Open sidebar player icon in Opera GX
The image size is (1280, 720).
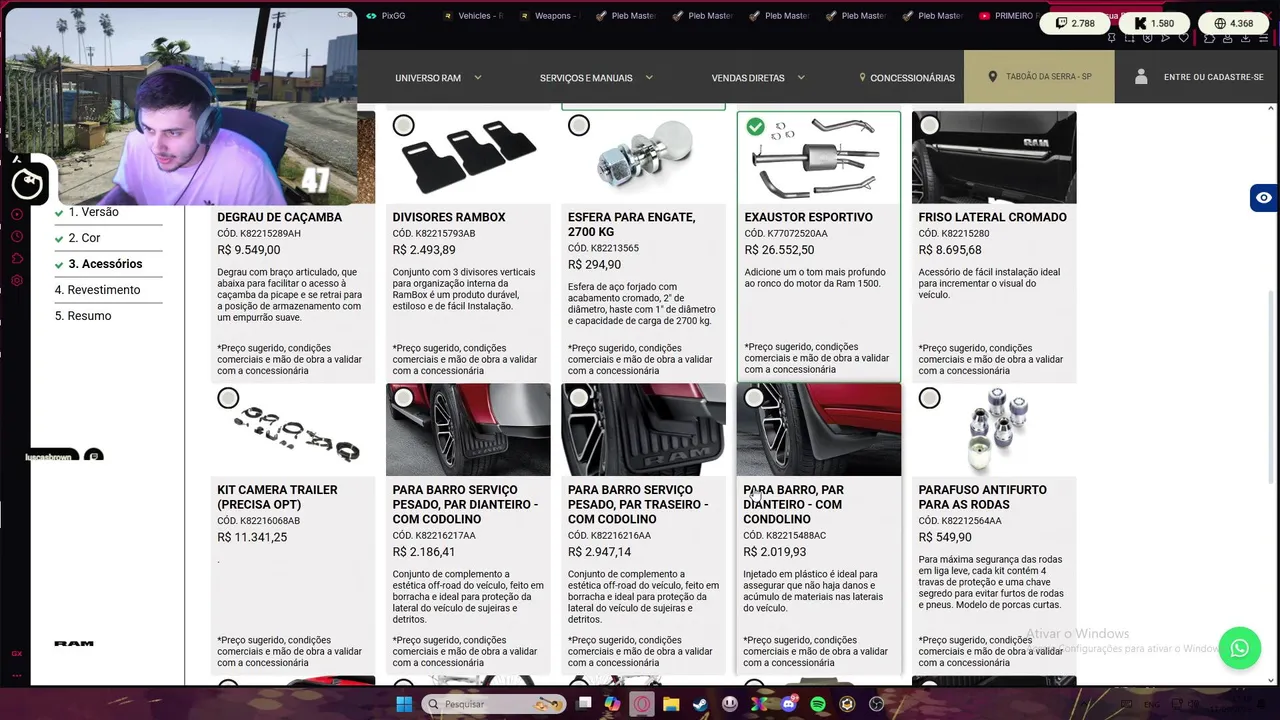pos(17,215)
